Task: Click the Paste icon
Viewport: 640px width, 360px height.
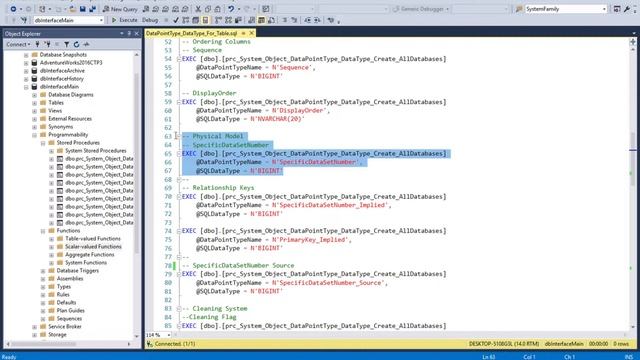Action: click(218, 9)
